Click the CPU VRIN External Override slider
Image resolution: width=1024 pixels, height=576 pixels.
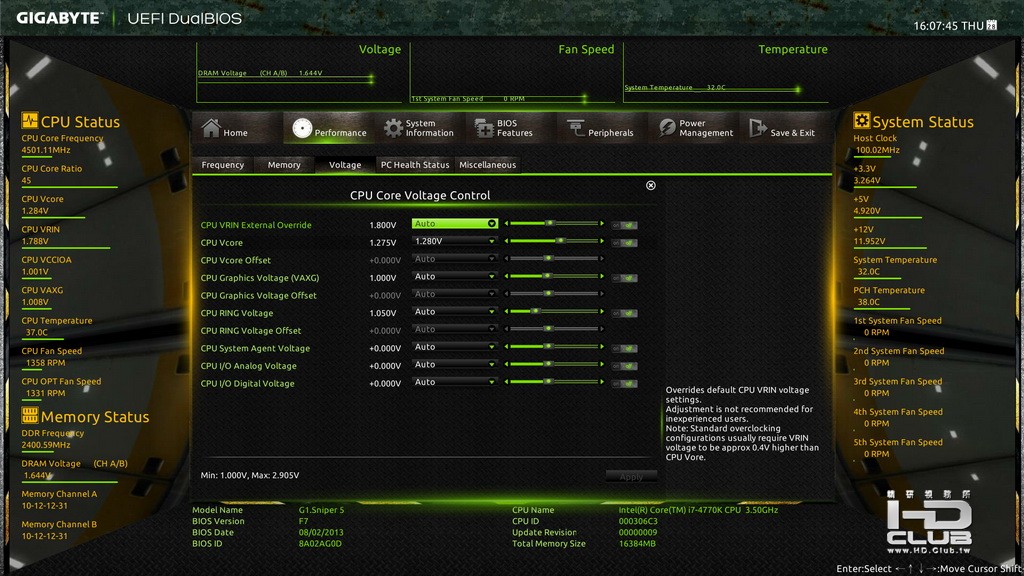coord(554,223)
